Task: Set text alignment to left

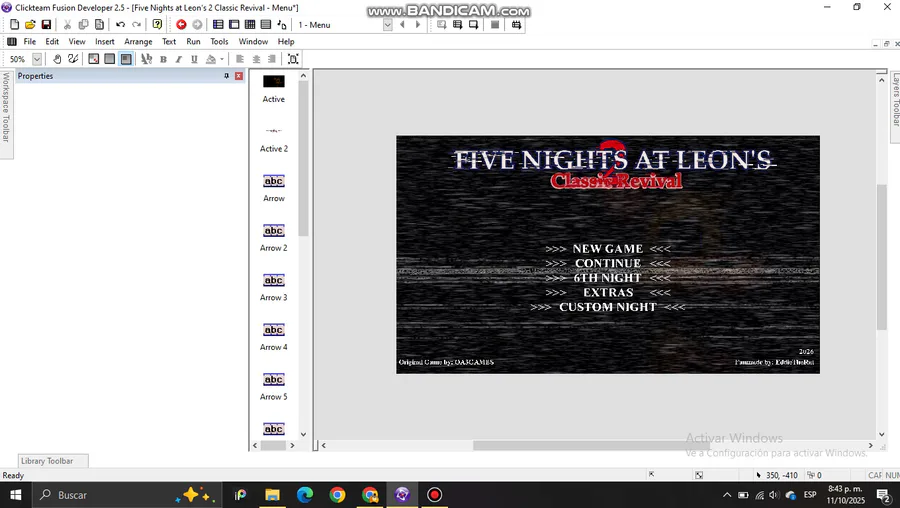Action: coord(240,59)
